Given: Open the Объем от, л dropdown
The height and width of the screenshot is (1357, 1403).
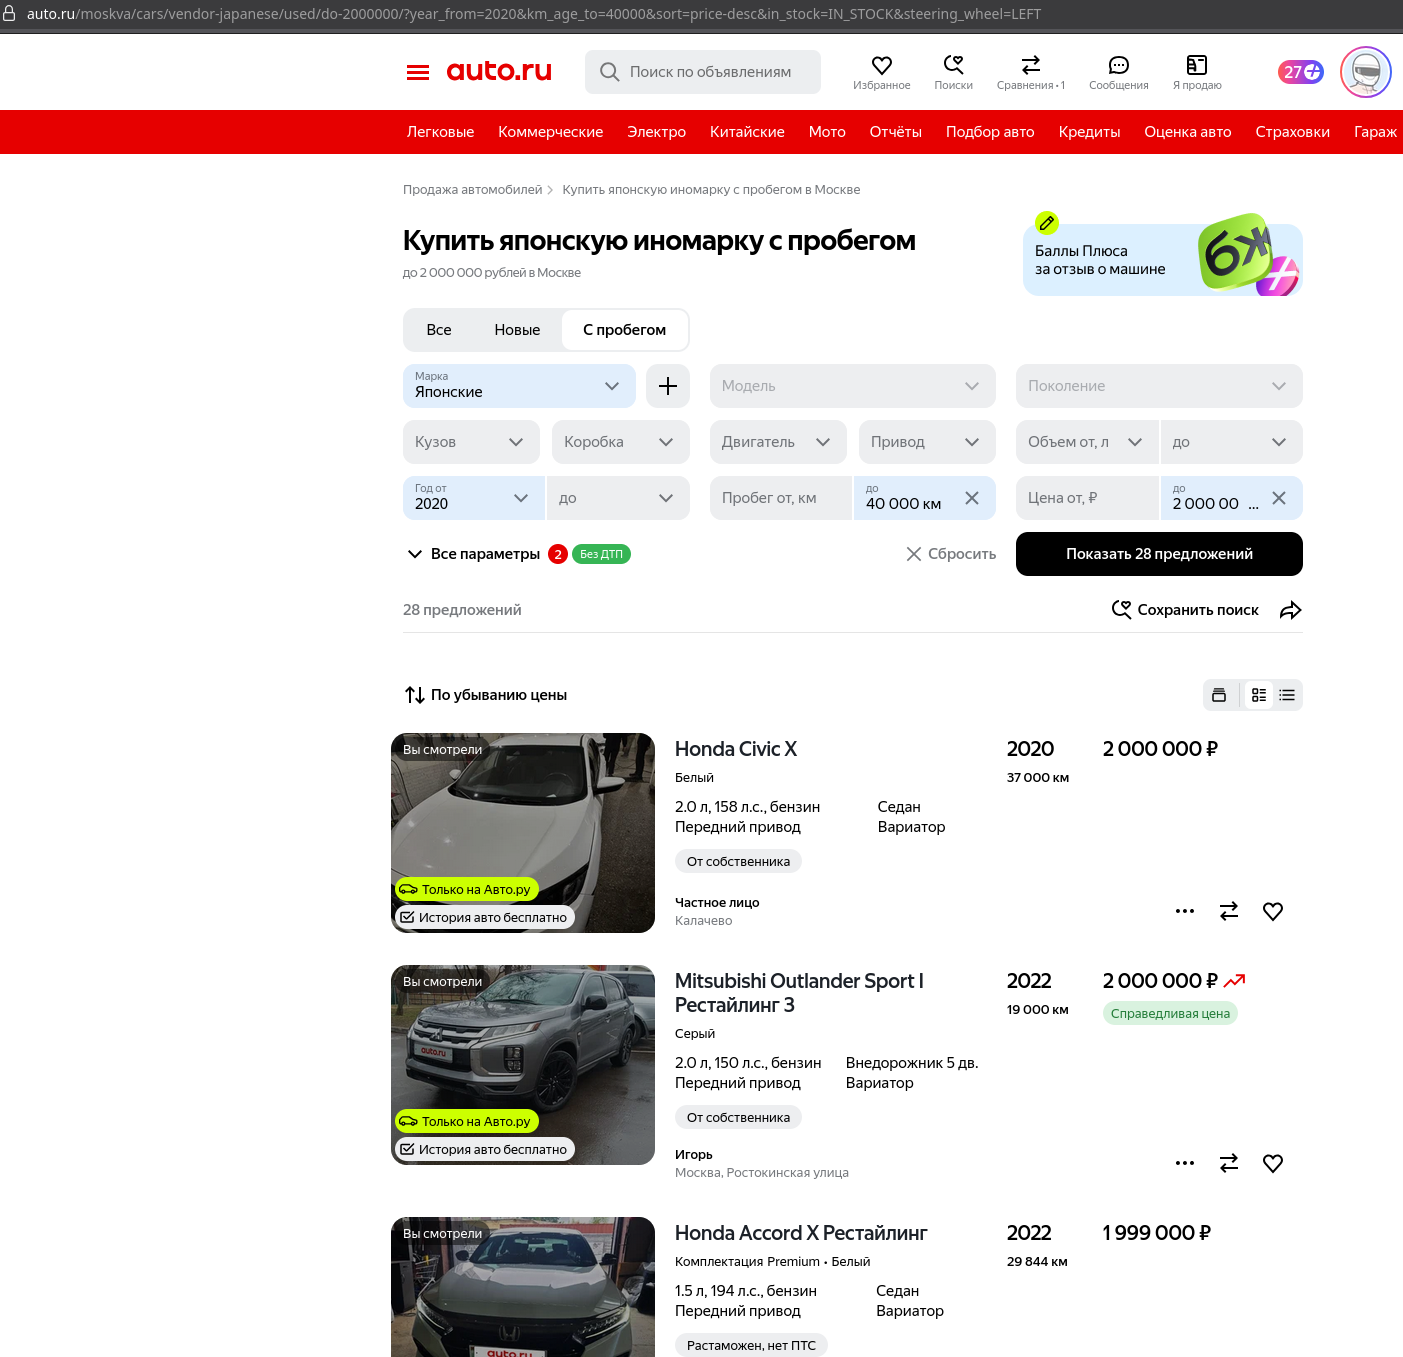Looking at the screenshot, I should (x=1087, y=442).
